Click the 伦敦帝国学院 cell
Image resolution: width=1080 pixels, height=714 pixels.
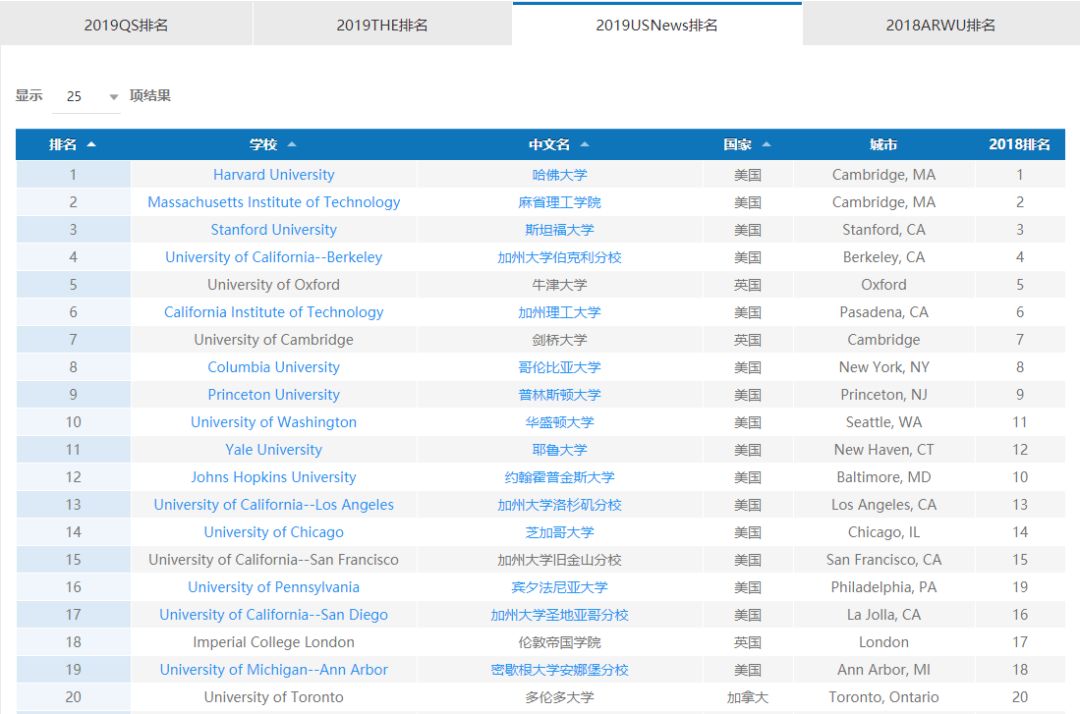coord(559,643)
